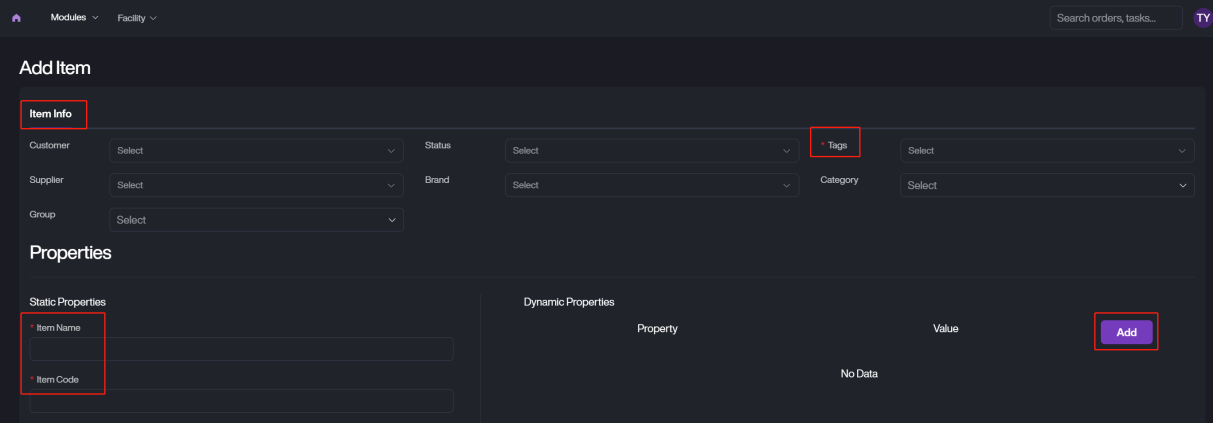Click the Value column header
Viewport: 1213px width, 423px height.
point(945,329)
